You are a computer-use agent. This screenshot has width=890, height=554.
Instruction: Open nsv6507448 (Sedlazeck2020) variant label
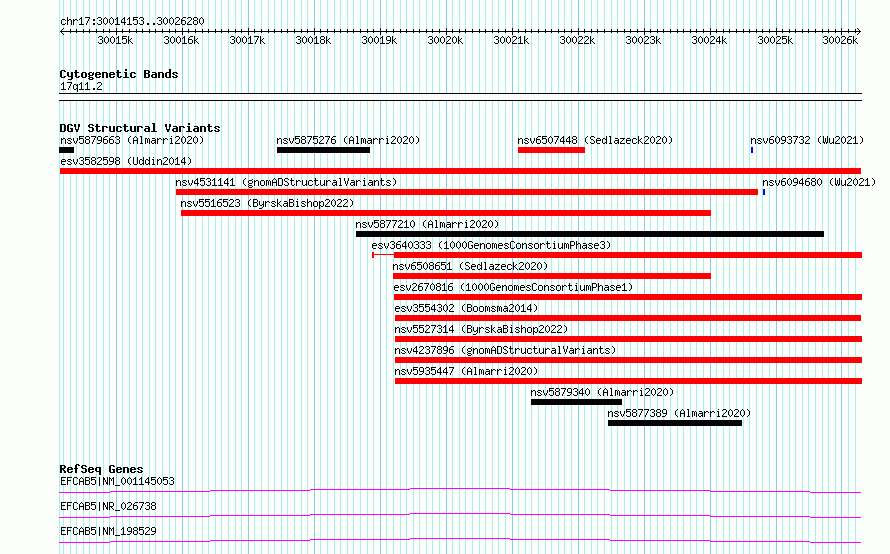[595, 140]
